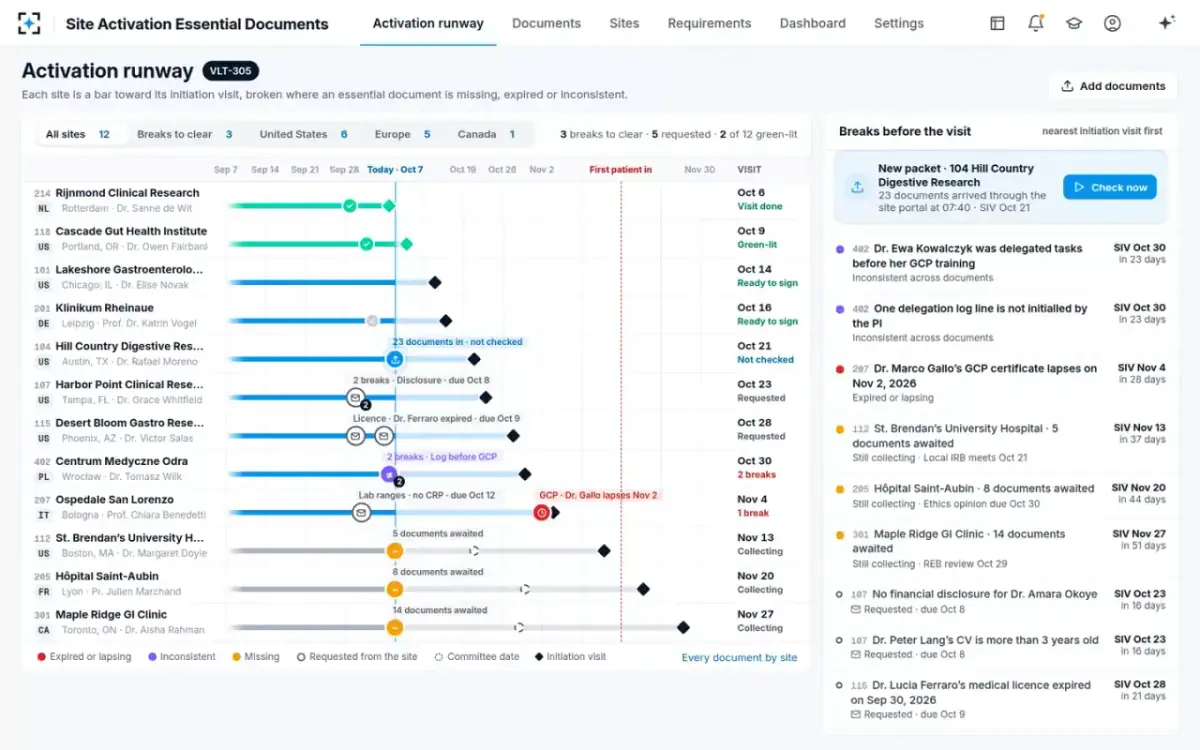Click green check marker on Cascade Gut bar

pos(366,244)
